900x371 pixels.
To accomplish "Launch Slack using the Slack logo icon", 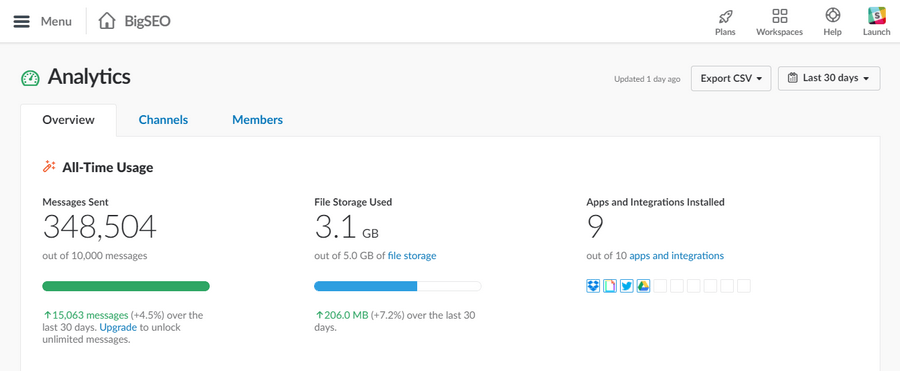I will click(x=876, y=16).
